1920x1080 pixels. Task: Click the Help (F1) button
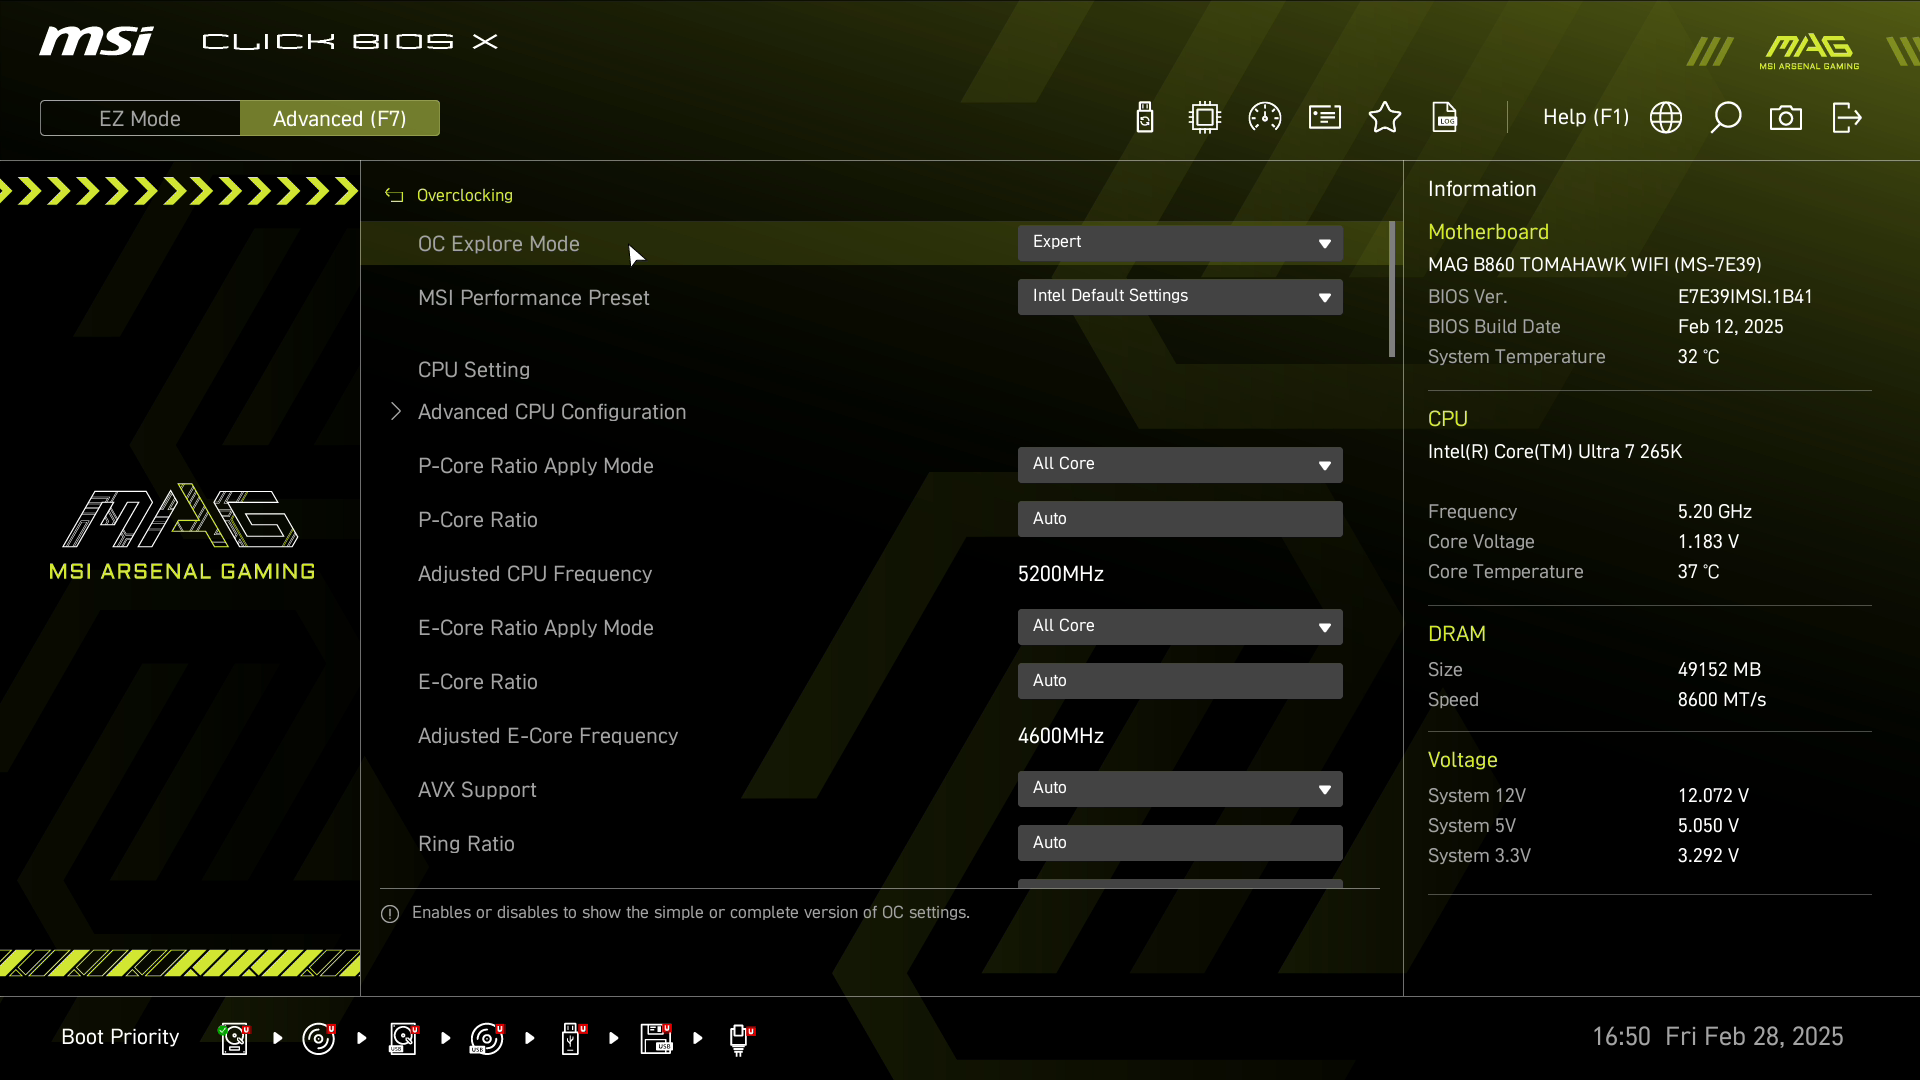coord(1585,118)
